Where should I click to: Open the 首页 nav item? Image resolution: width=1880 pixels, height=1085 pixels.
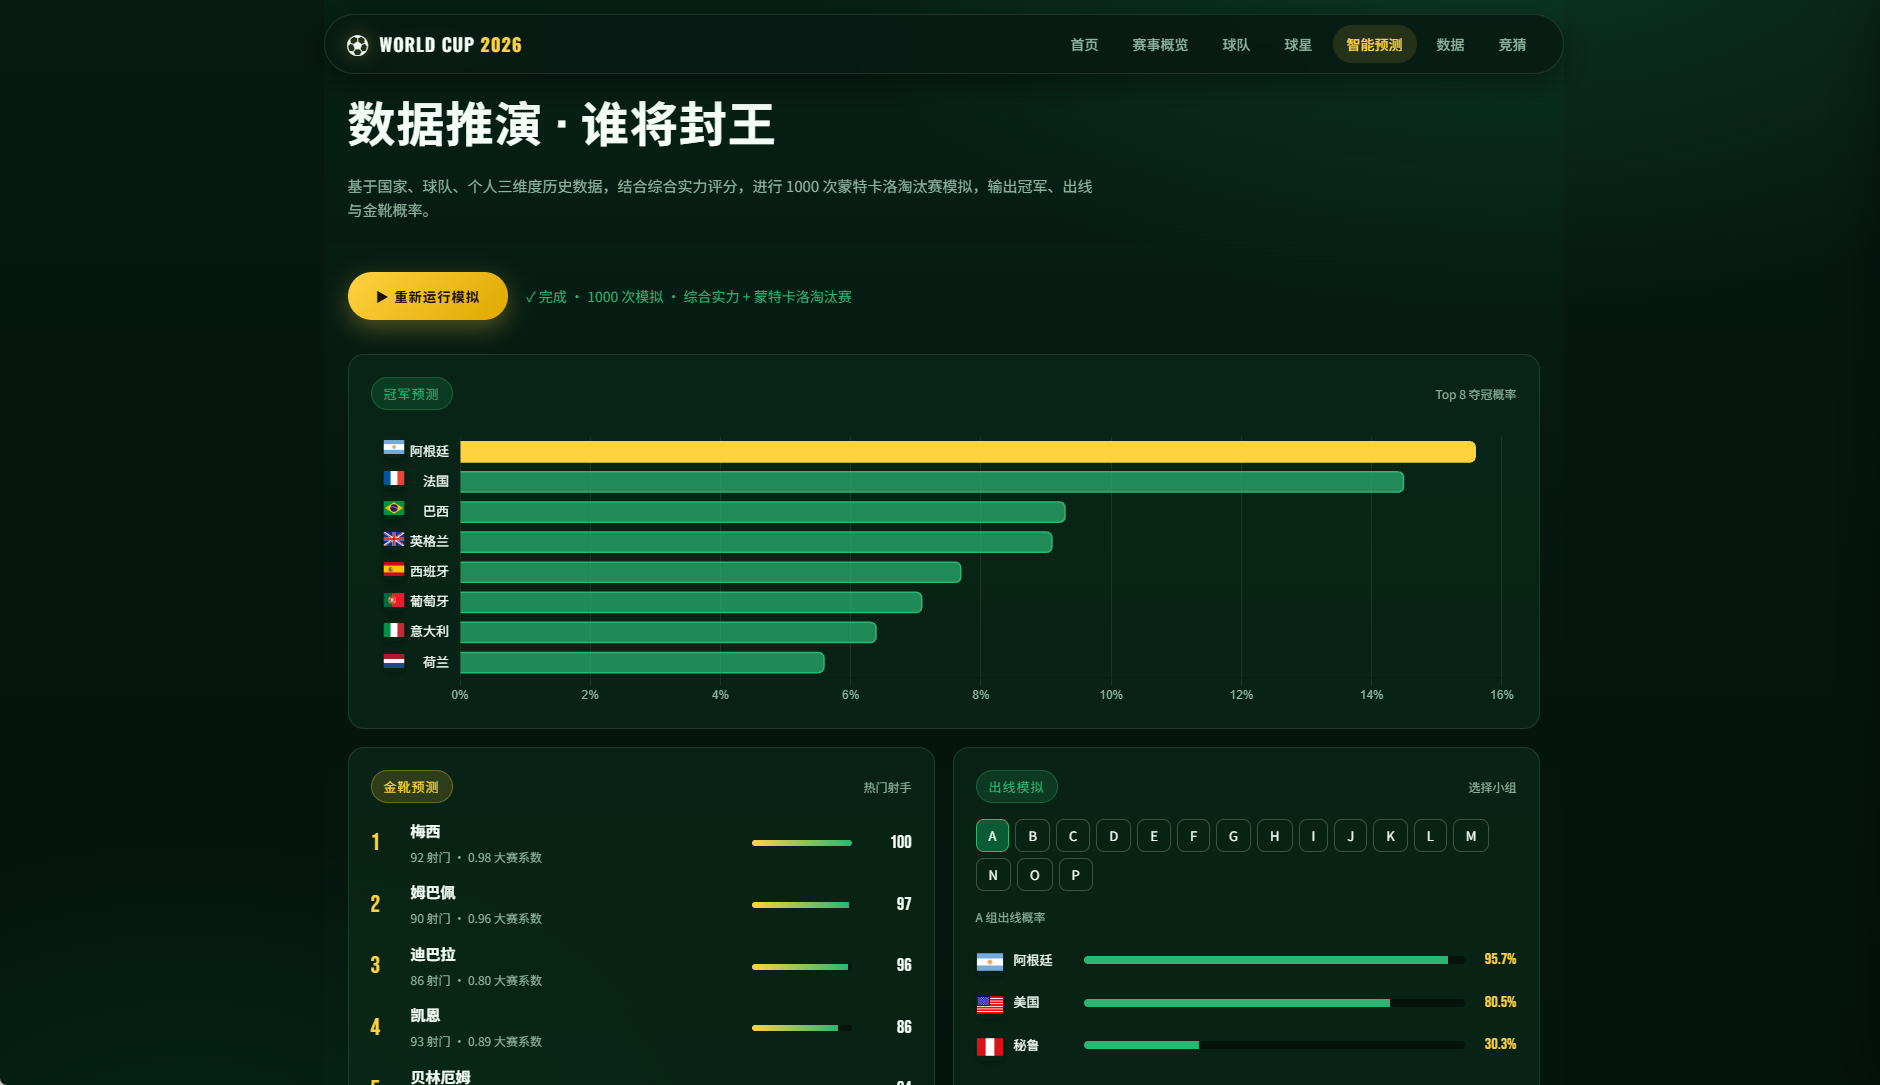click(1084, 45)
